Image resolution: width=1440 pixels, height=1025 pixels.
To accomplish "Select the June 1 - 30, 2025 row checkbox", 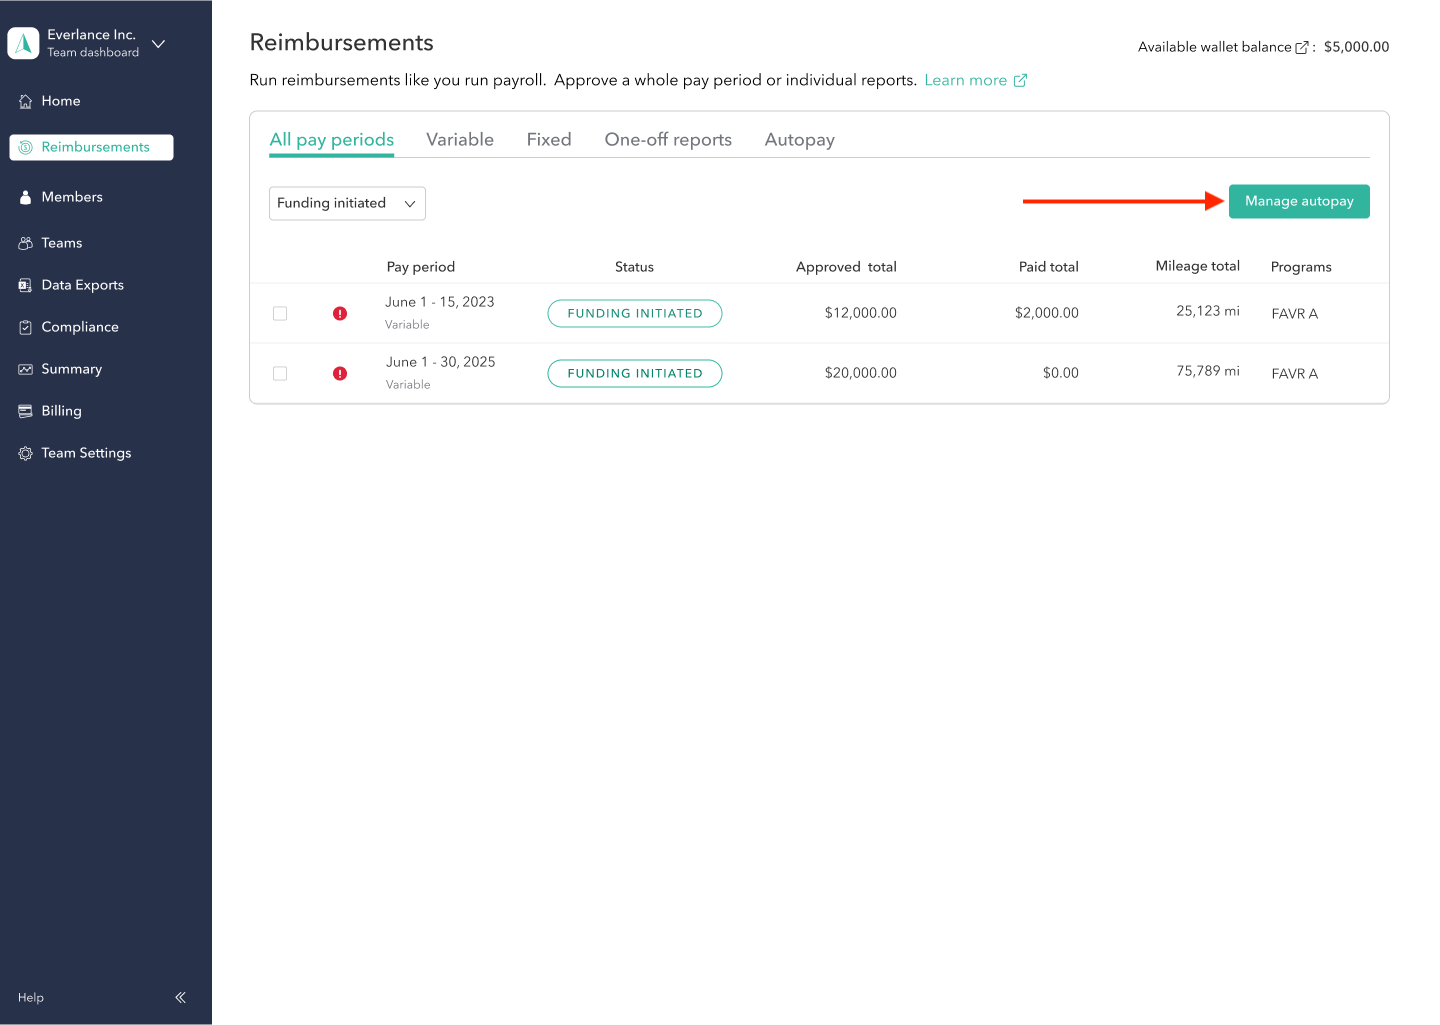I will pos(280,373).
